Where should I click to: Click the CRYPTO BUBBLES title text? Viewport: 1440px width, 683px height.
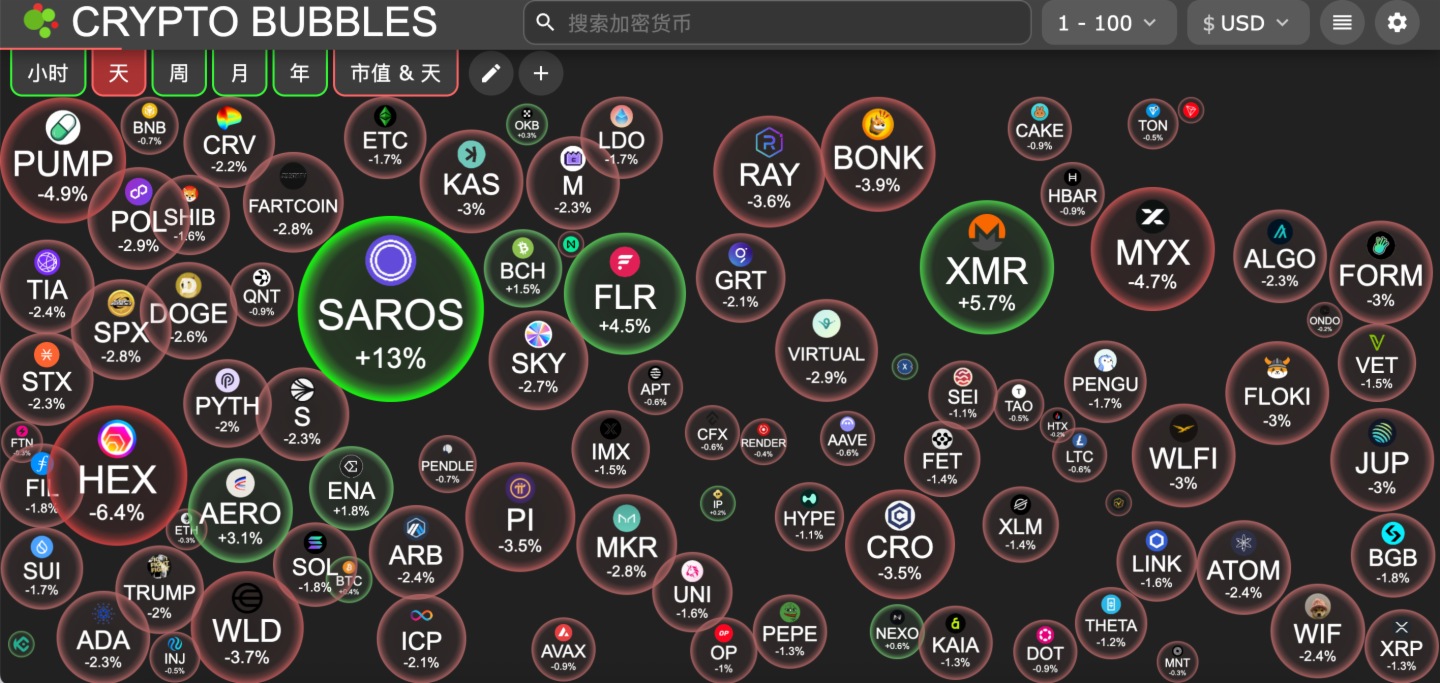click(254, 22)
